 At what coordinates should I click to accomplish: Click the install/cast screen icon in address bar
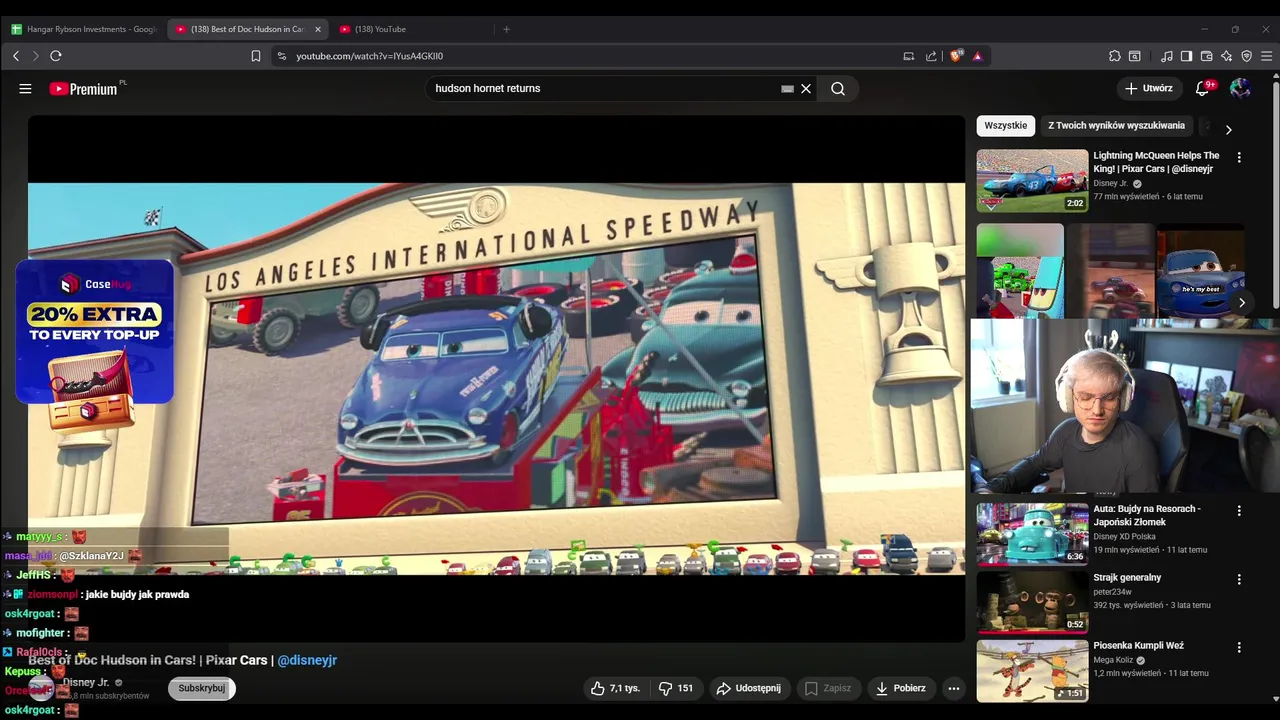click(909, 56)
